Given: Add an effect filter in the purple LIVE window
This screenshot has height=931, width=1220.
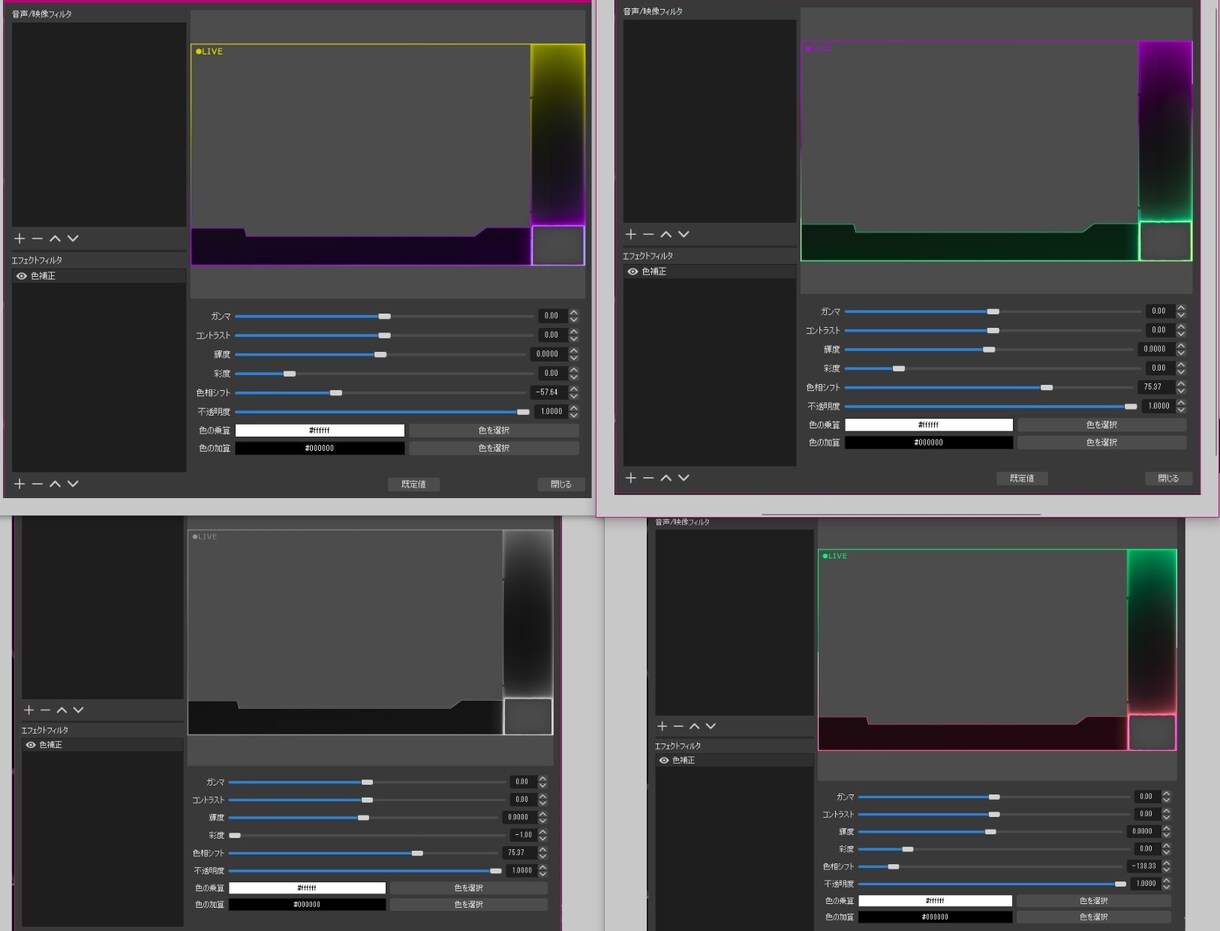Looking at the screenshot, I should [630, 478].
